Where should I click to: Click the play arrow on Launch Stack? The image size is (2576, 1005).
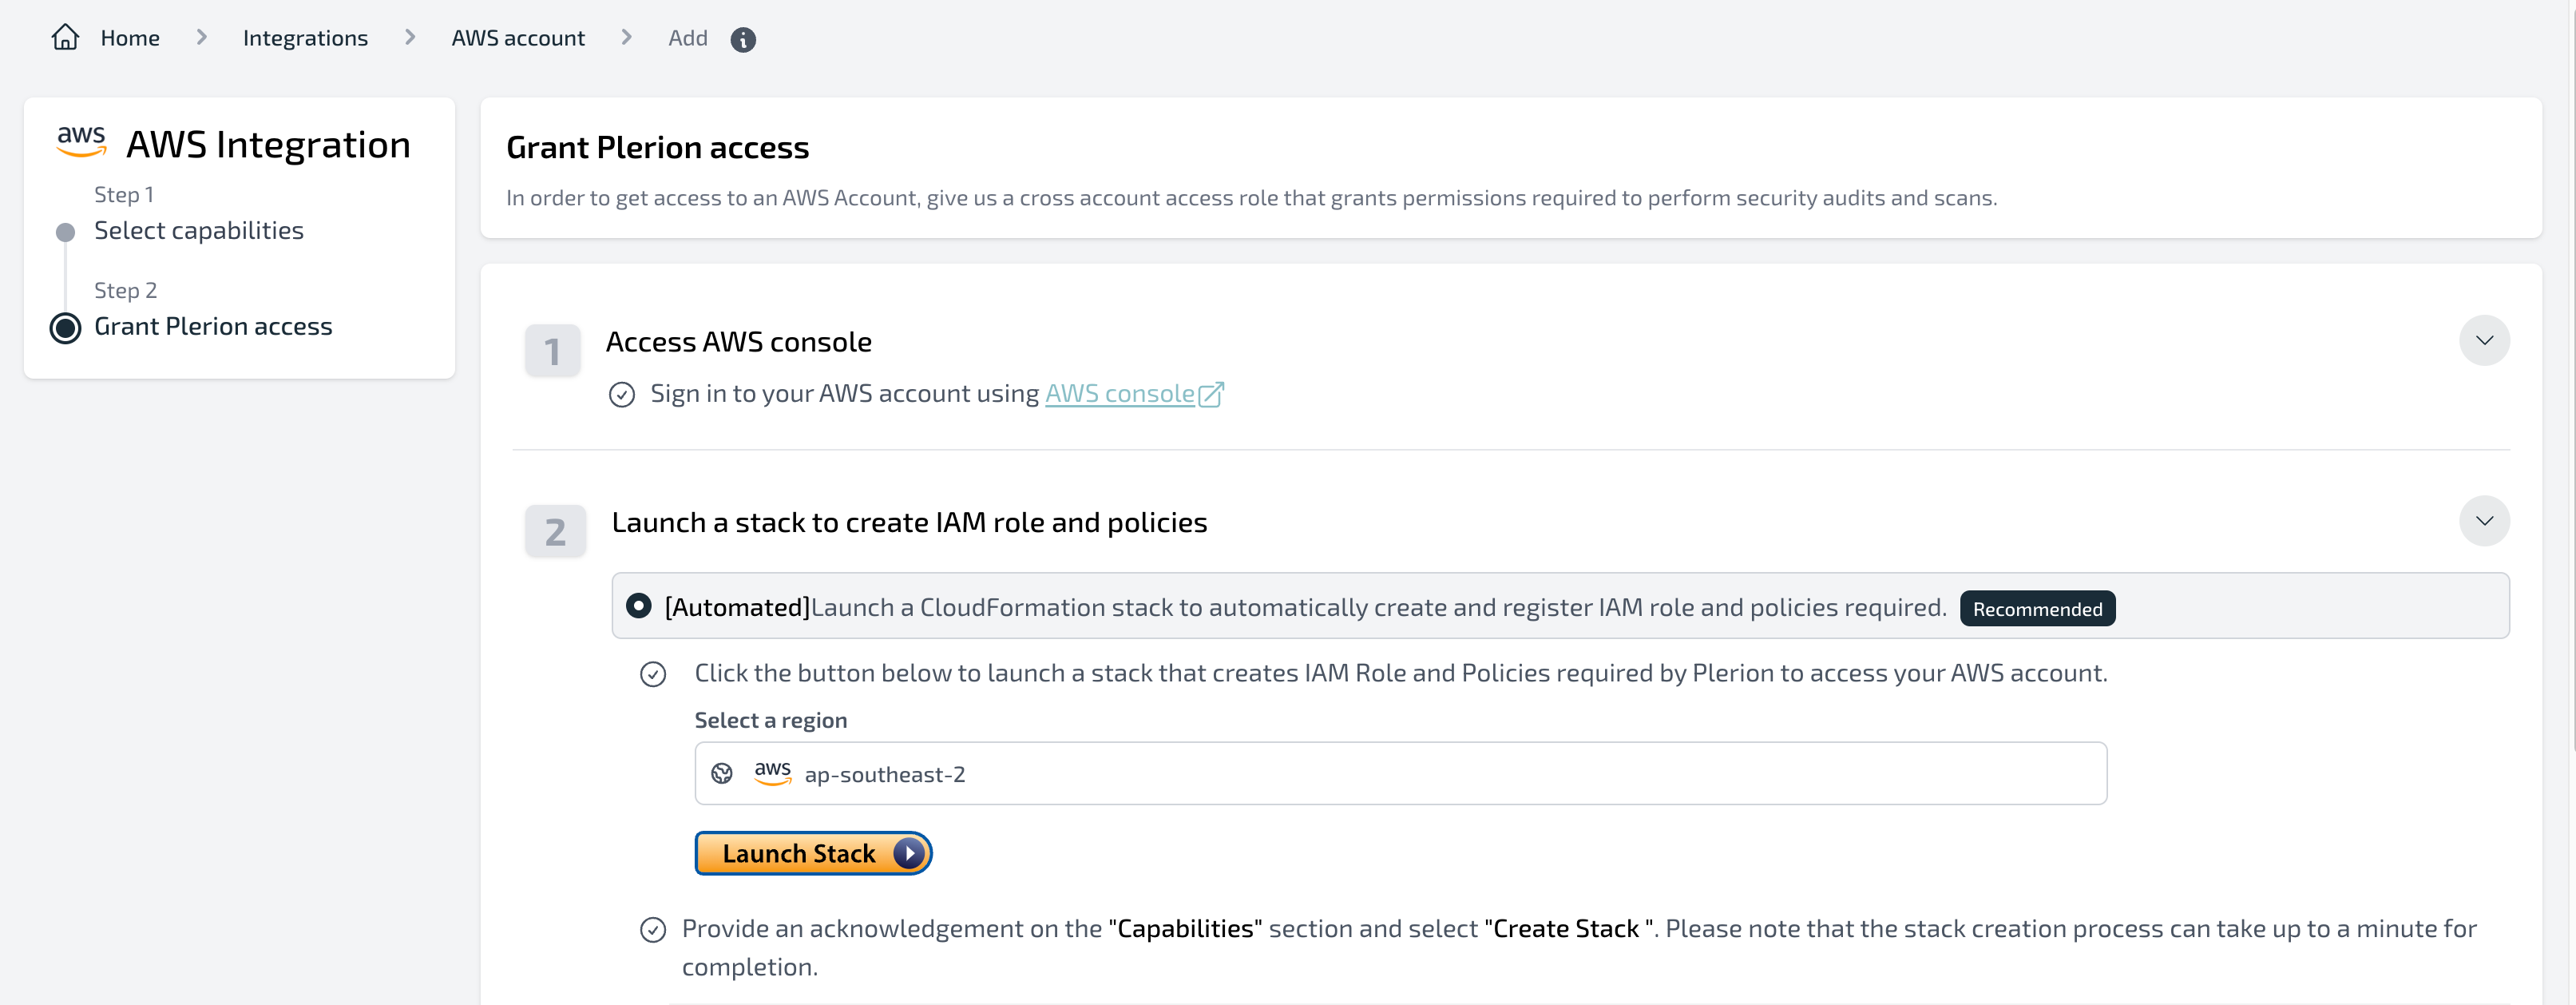pos(908,853)
